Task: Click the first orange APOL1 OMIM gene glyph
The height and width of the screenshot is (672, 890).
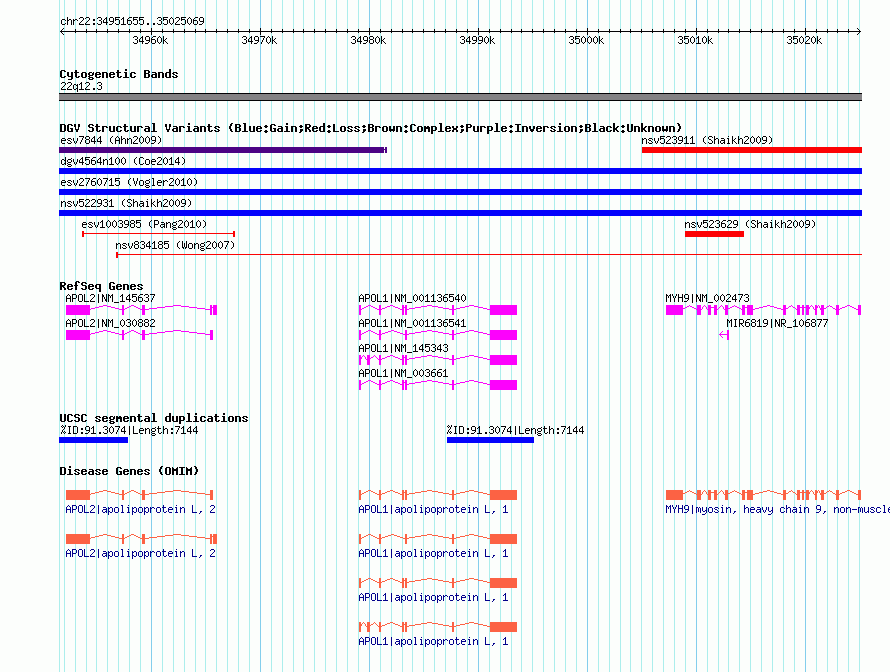Action: tap(438, 495)
